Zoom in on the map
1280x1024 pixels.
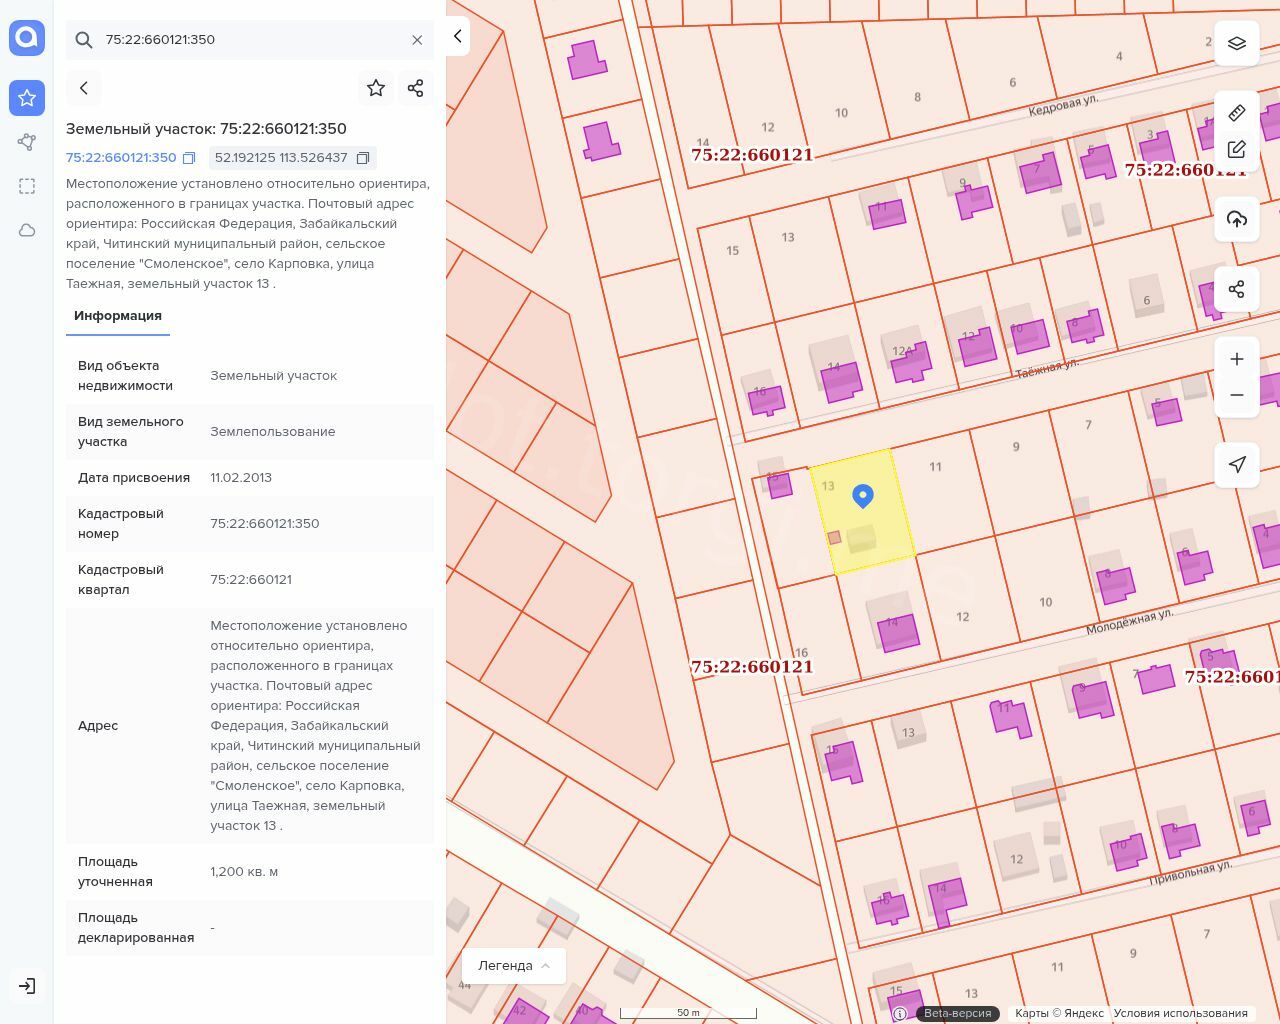tap(1237, 359)
